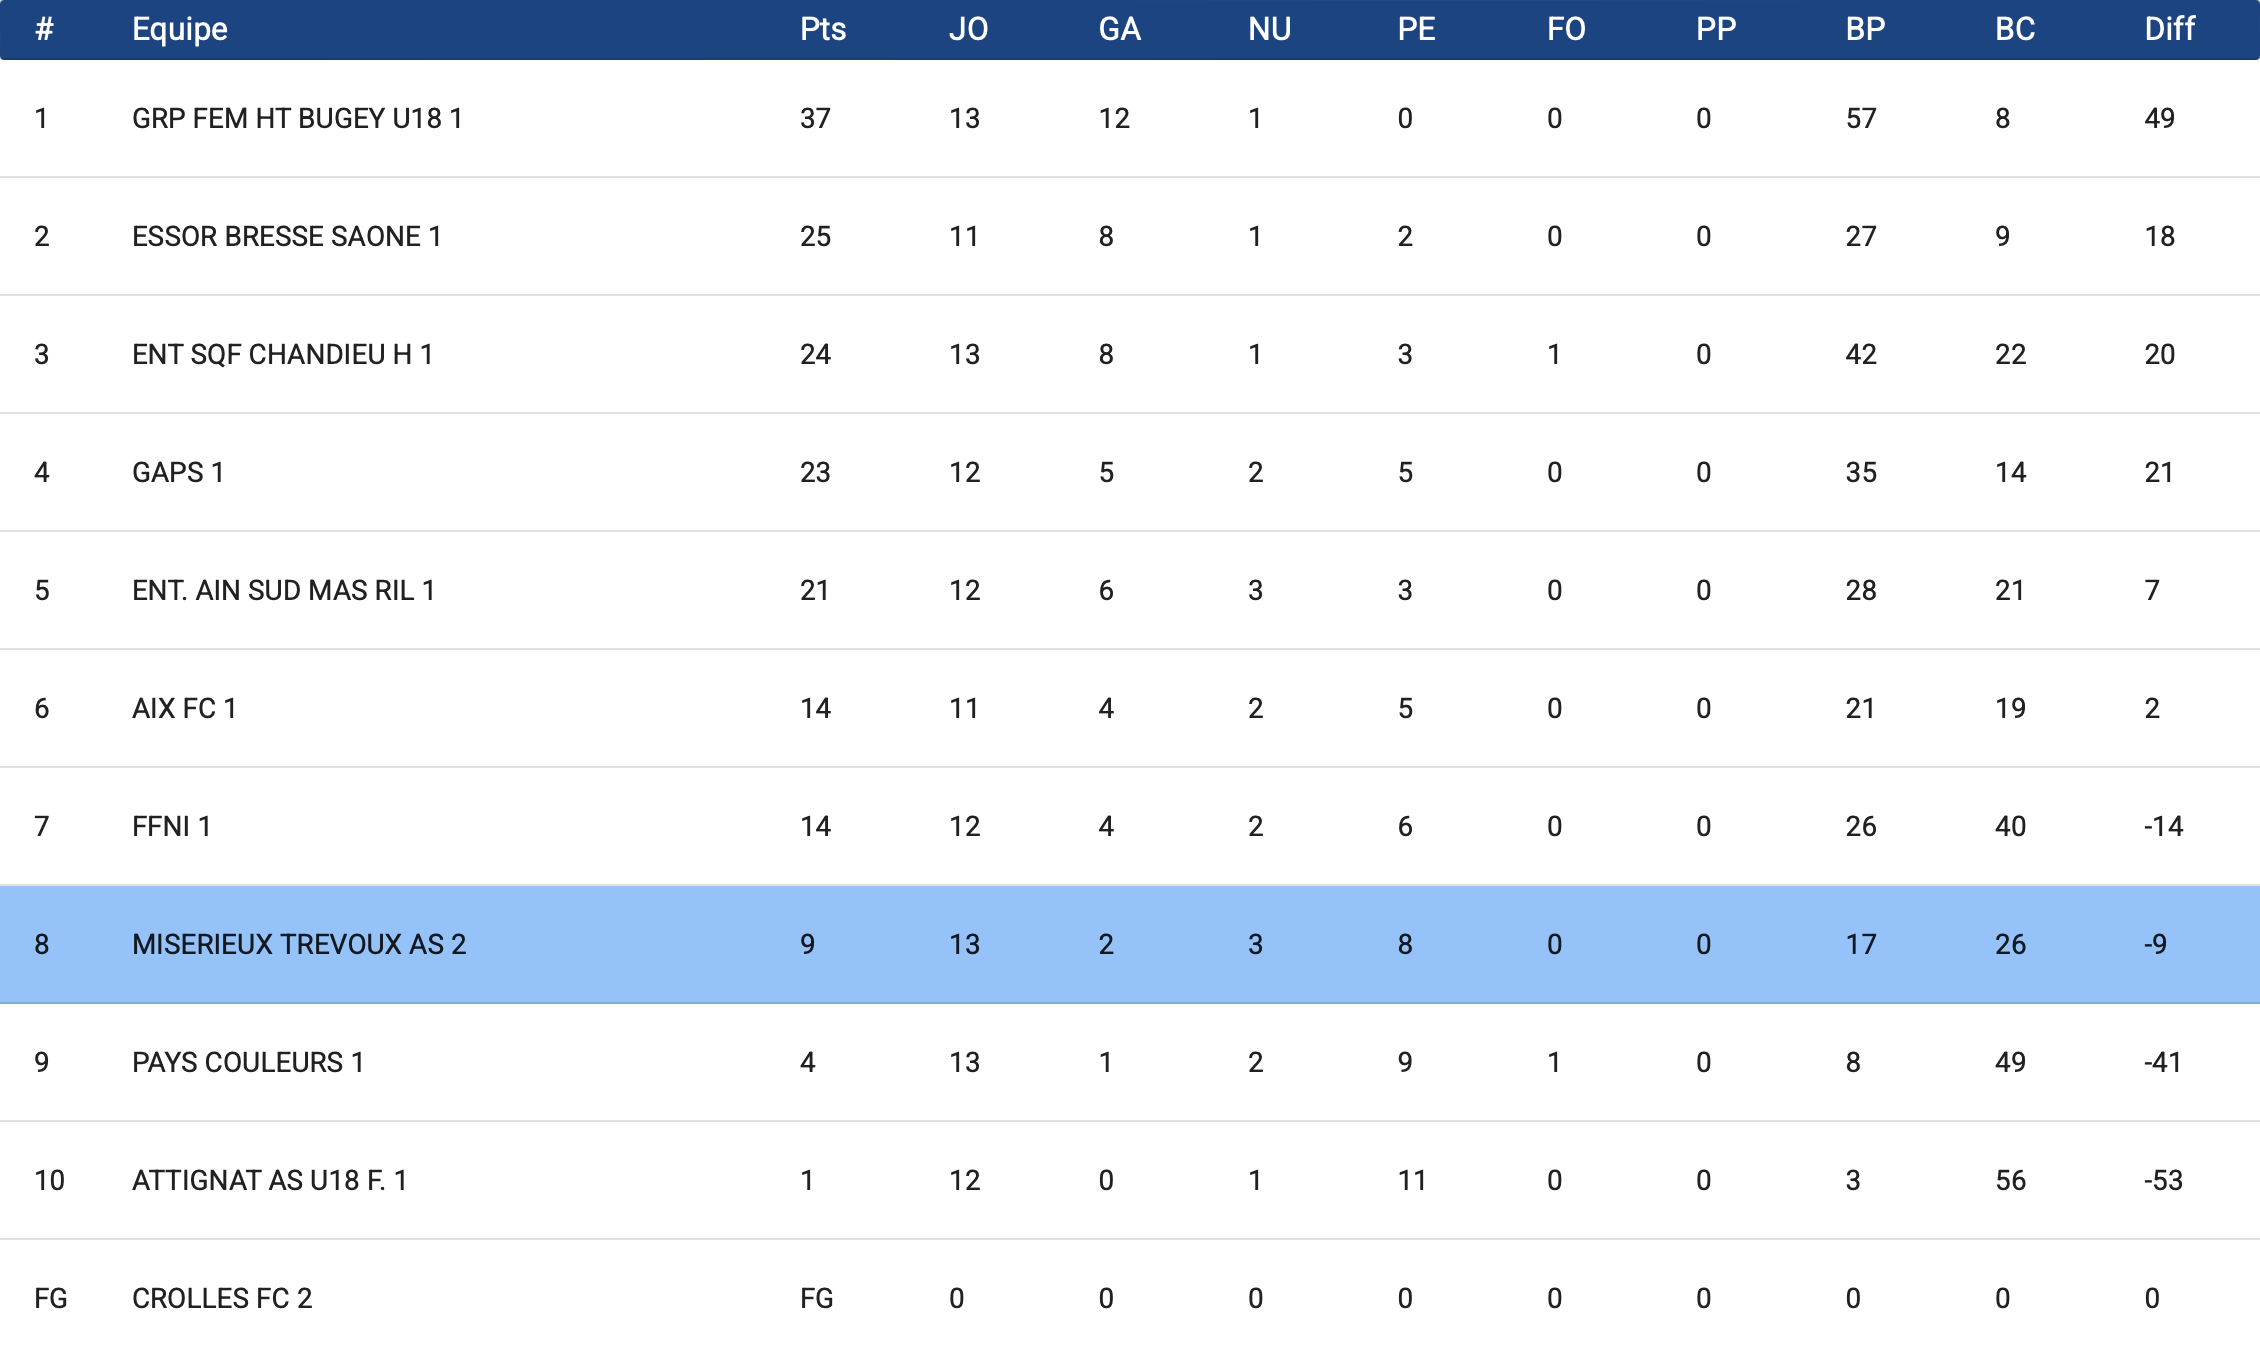Click the PE column header
This screenshot has width=2260, height=1352.
point(1416,29)
